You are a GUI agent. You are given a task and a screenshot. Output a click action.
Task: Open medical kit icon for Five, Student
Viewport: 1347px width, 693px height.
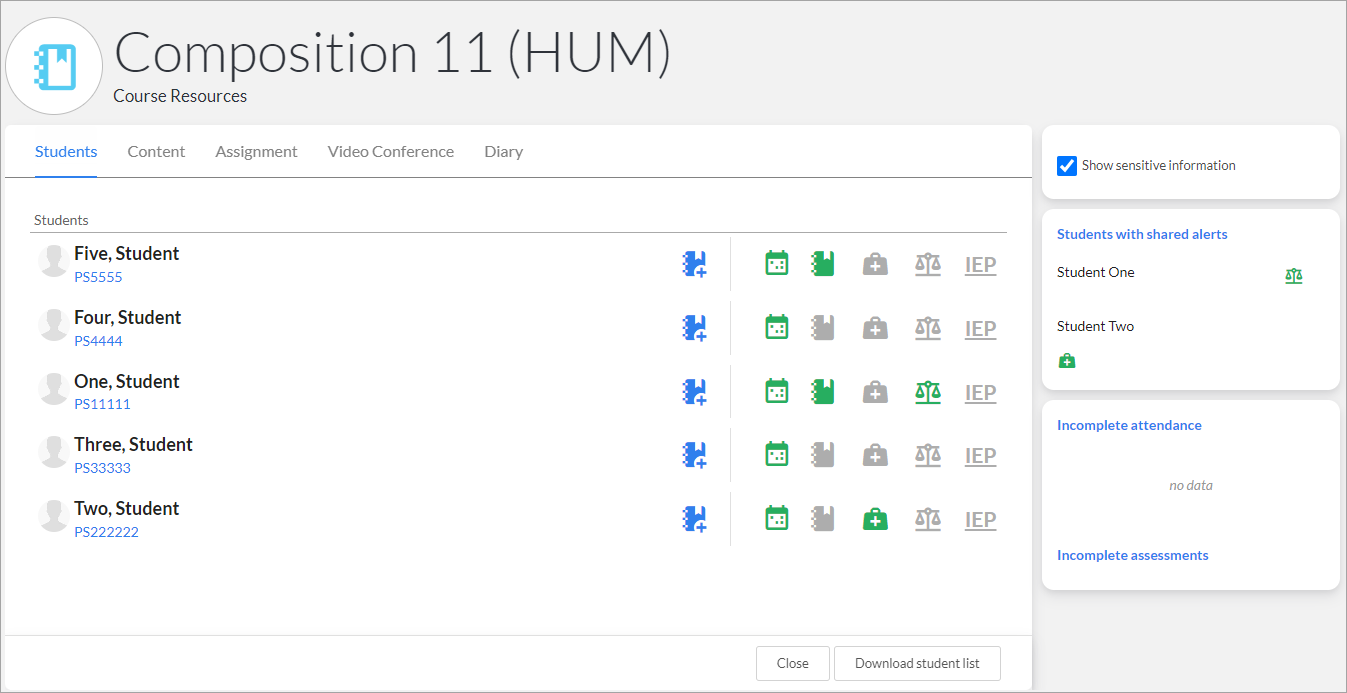click(875, 264)
